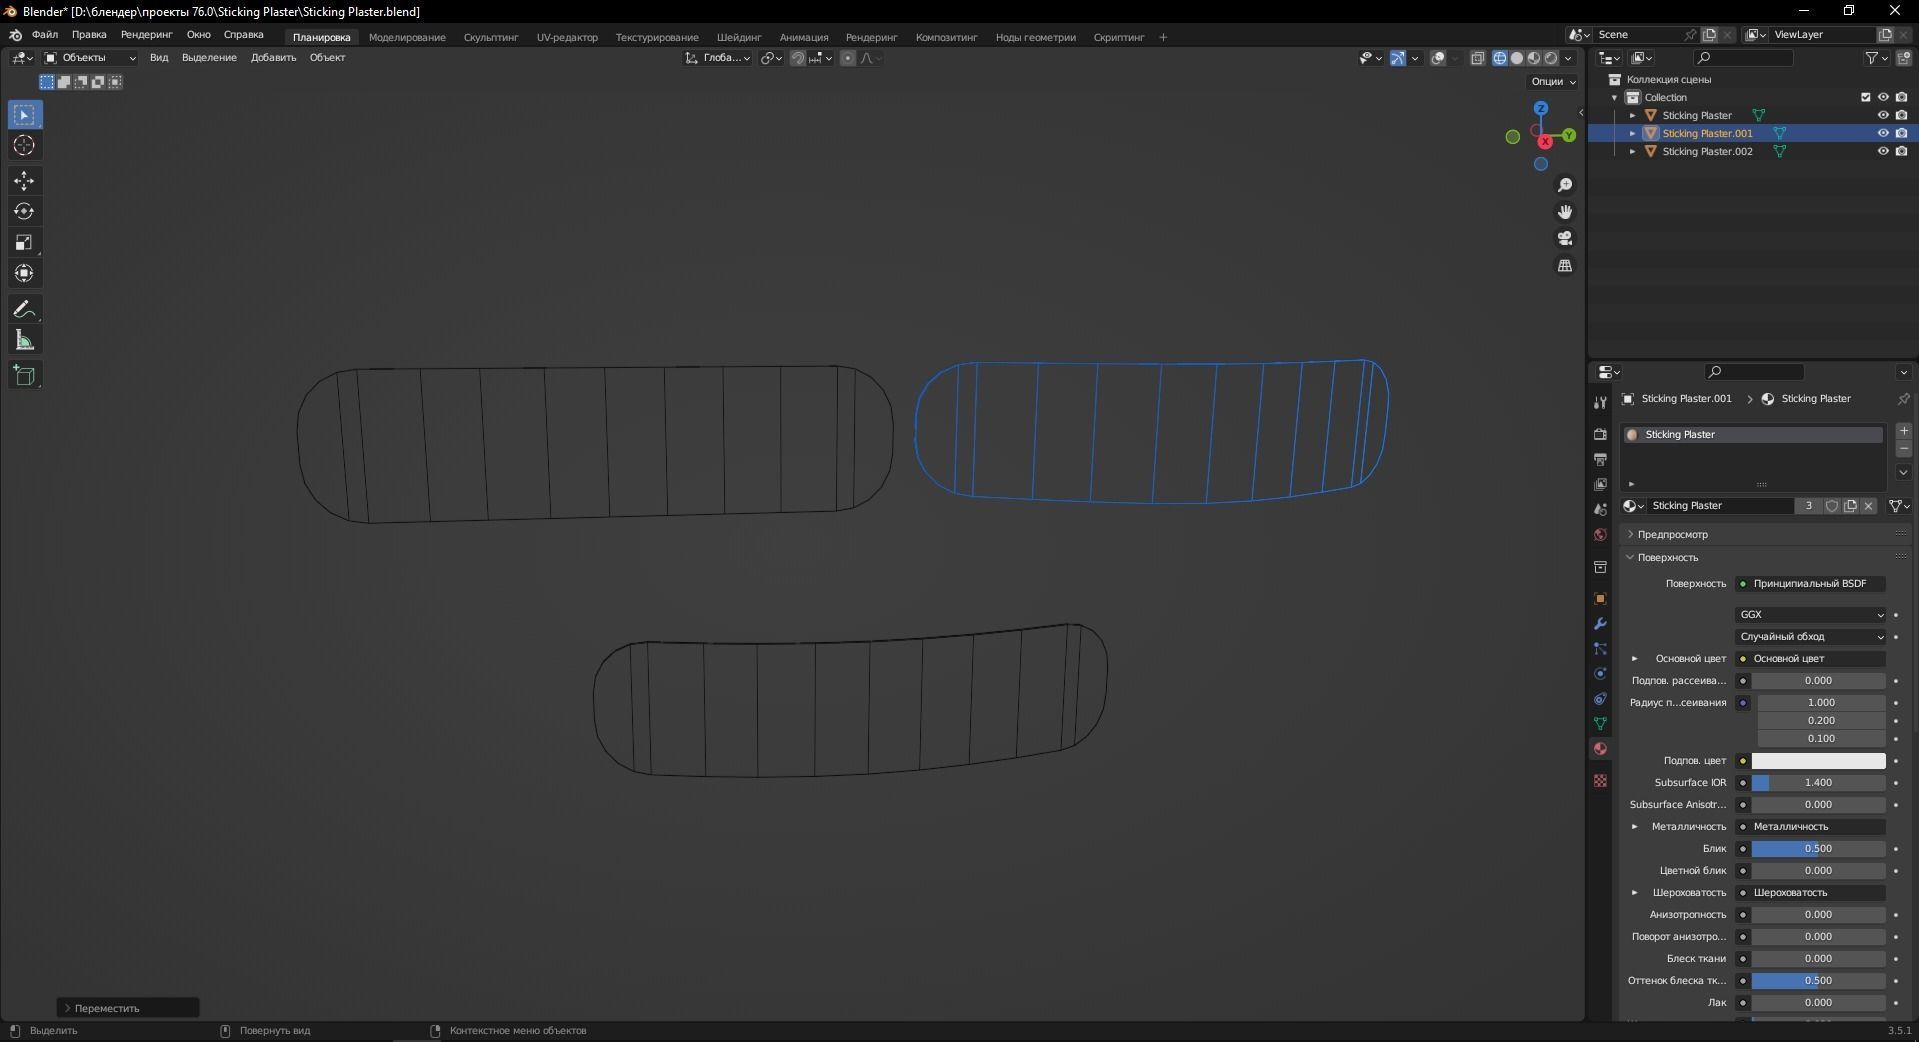Open transform orientation dropdown 'Глоба...'
The width and height of the screenshot is (1919, 1042).
[x=718, y=58]
